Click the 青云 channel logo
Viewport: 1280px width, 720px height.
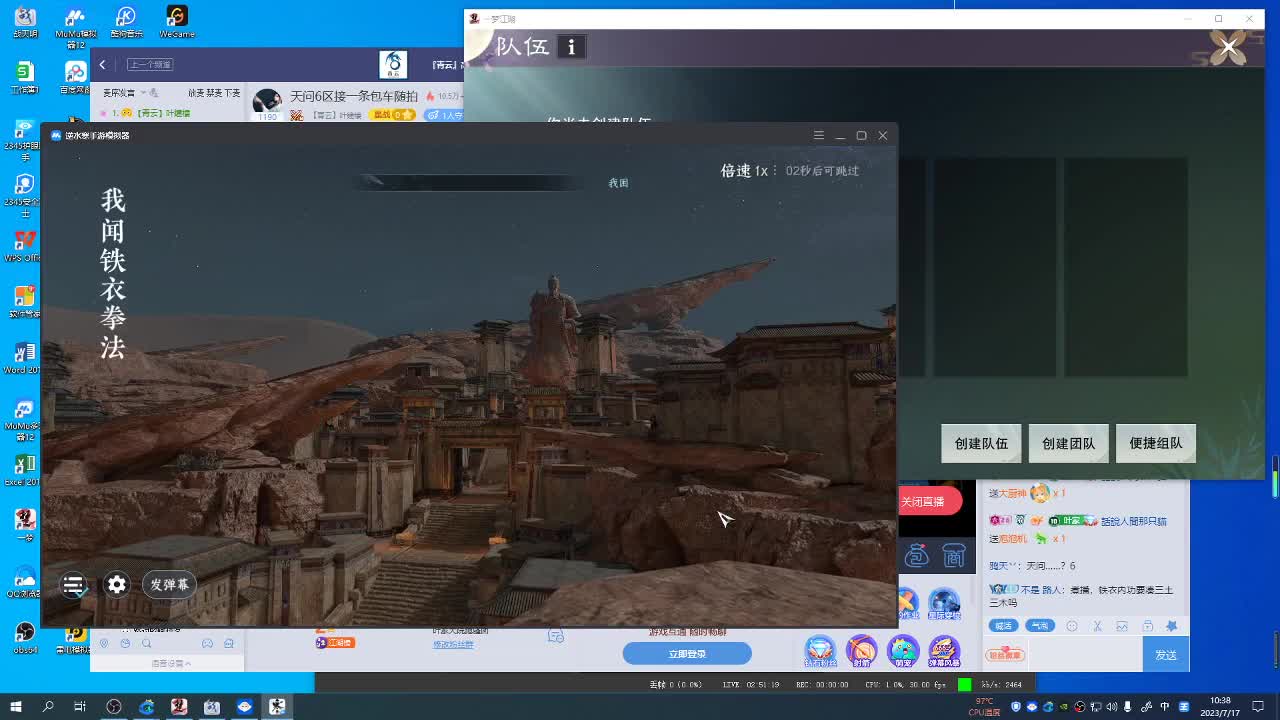[x=394, y=65]
